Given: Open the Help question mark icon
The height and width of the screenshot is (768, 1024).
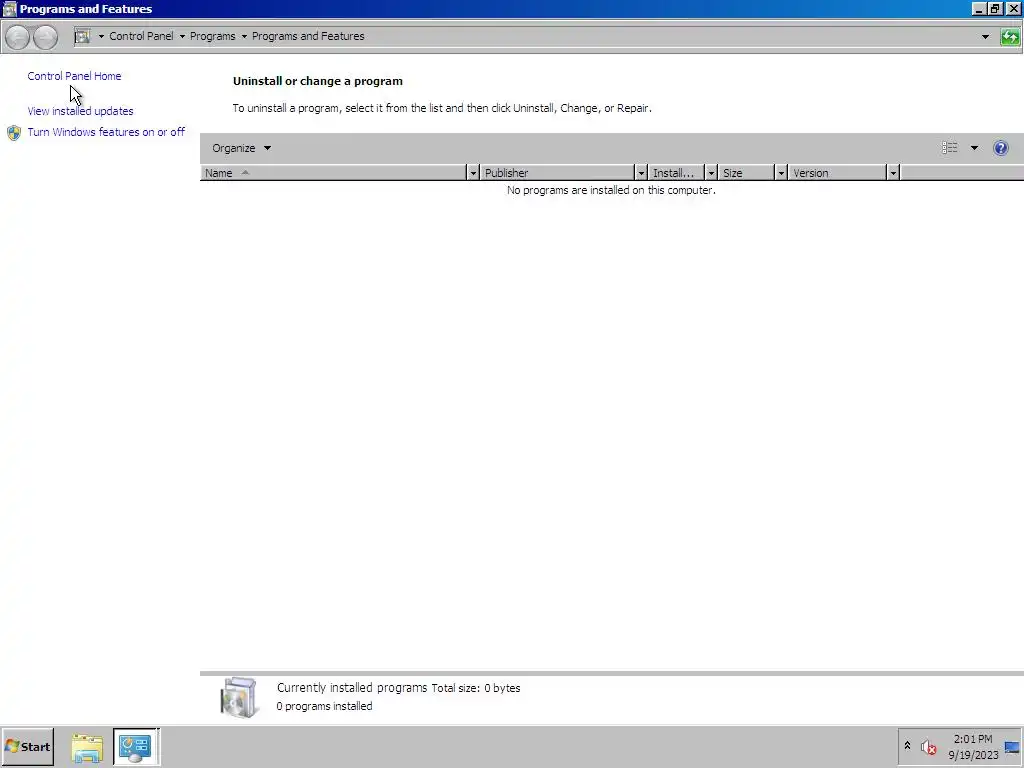Looking at the screenshot, I should pos(1000,148).
